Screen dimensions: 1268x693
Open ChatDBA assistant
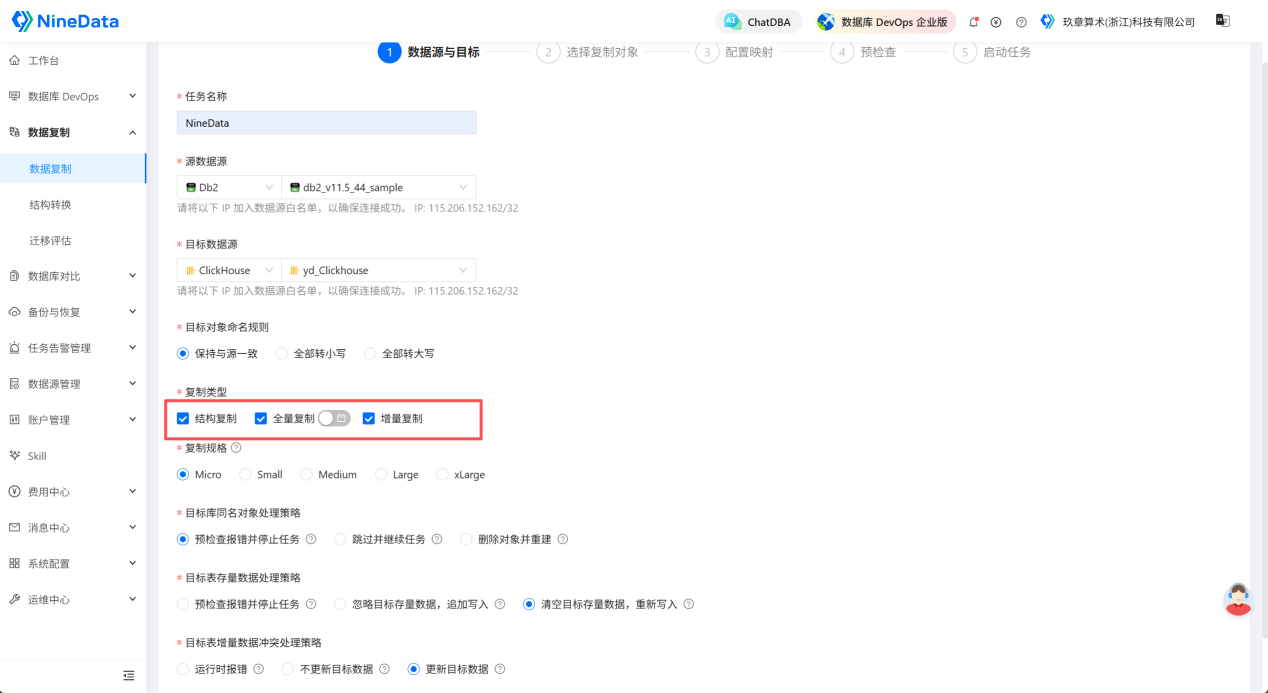758,22
